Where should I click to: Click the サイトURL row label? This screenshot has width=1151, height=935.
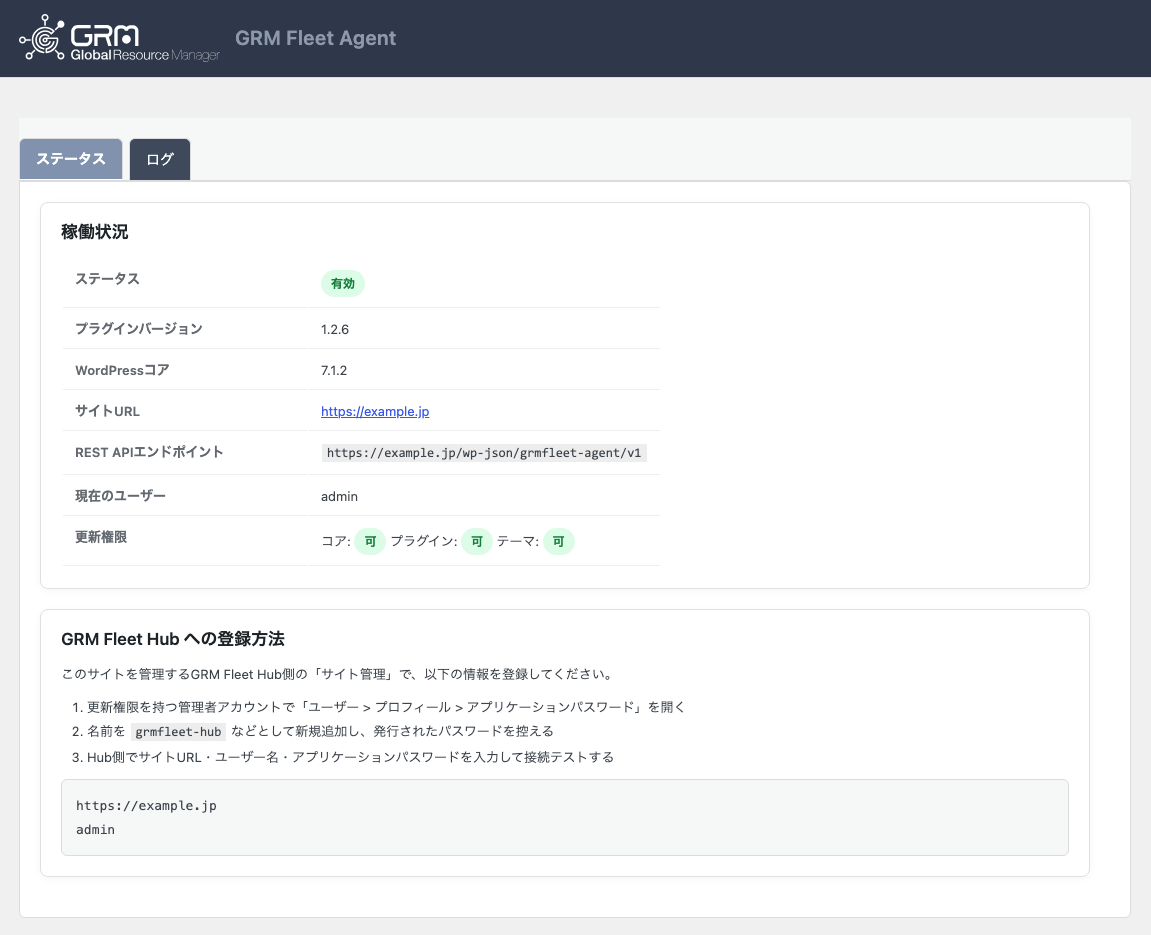(x=107, y=411)
